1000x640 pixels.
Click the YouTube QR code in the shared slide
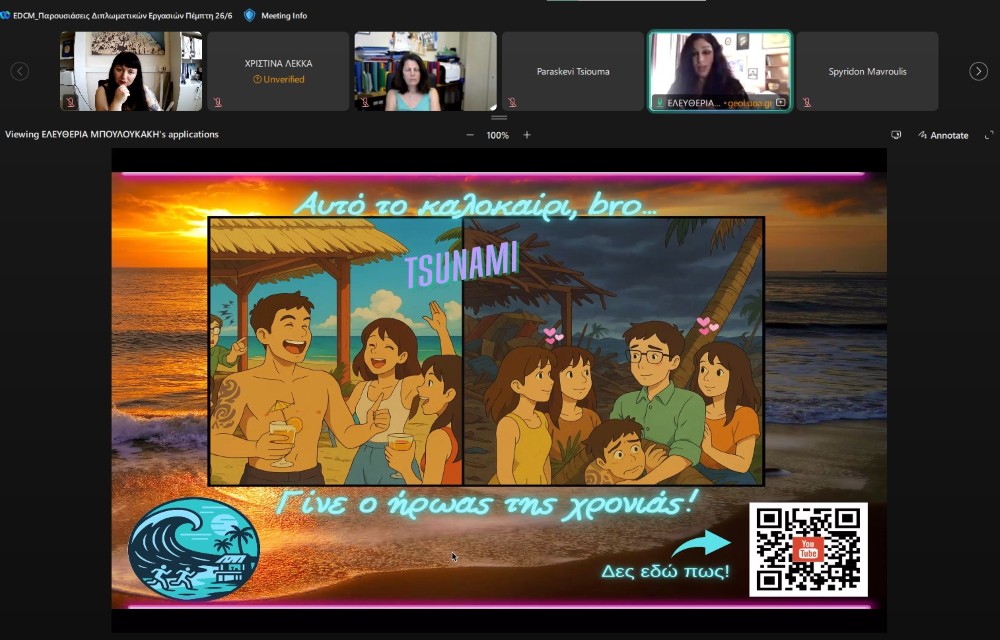808,549
